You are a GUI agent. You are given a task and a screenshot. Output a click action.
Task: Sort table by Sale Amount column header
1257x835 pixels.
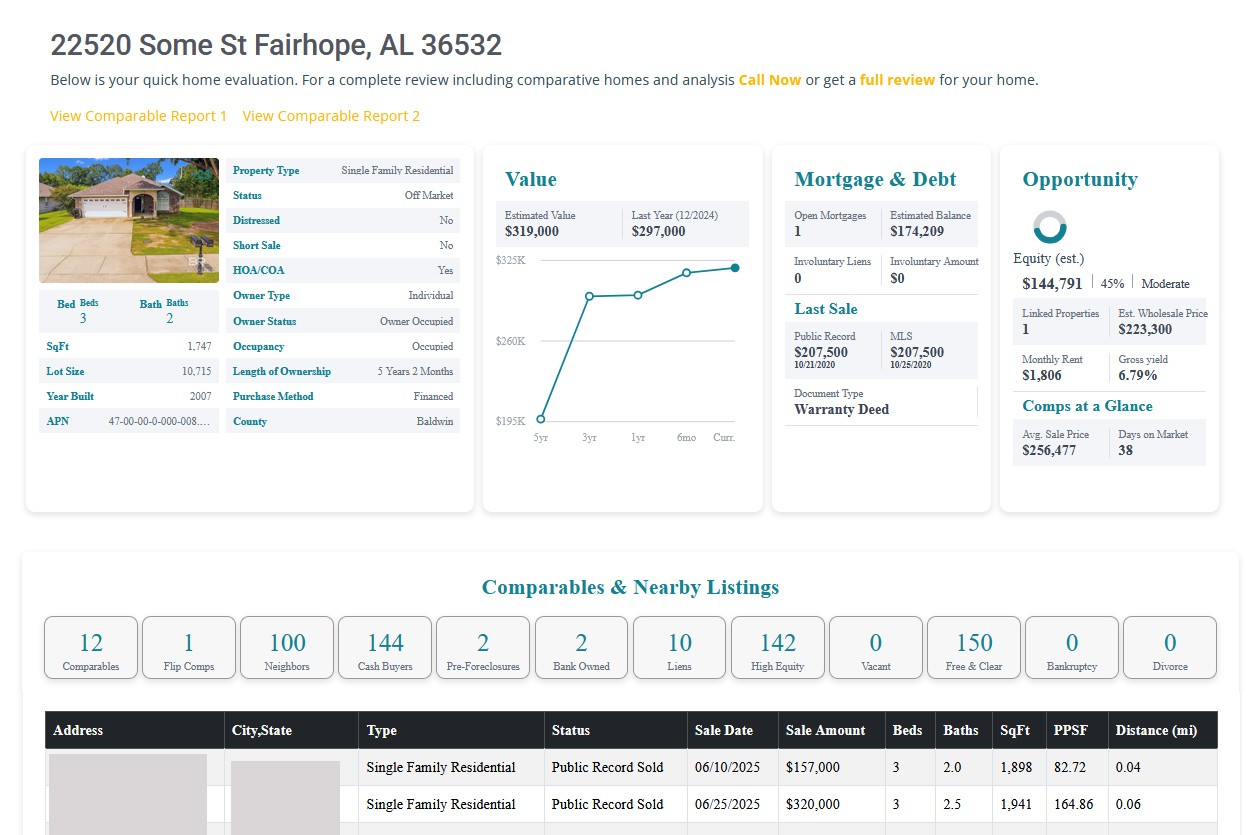(825, 730)
